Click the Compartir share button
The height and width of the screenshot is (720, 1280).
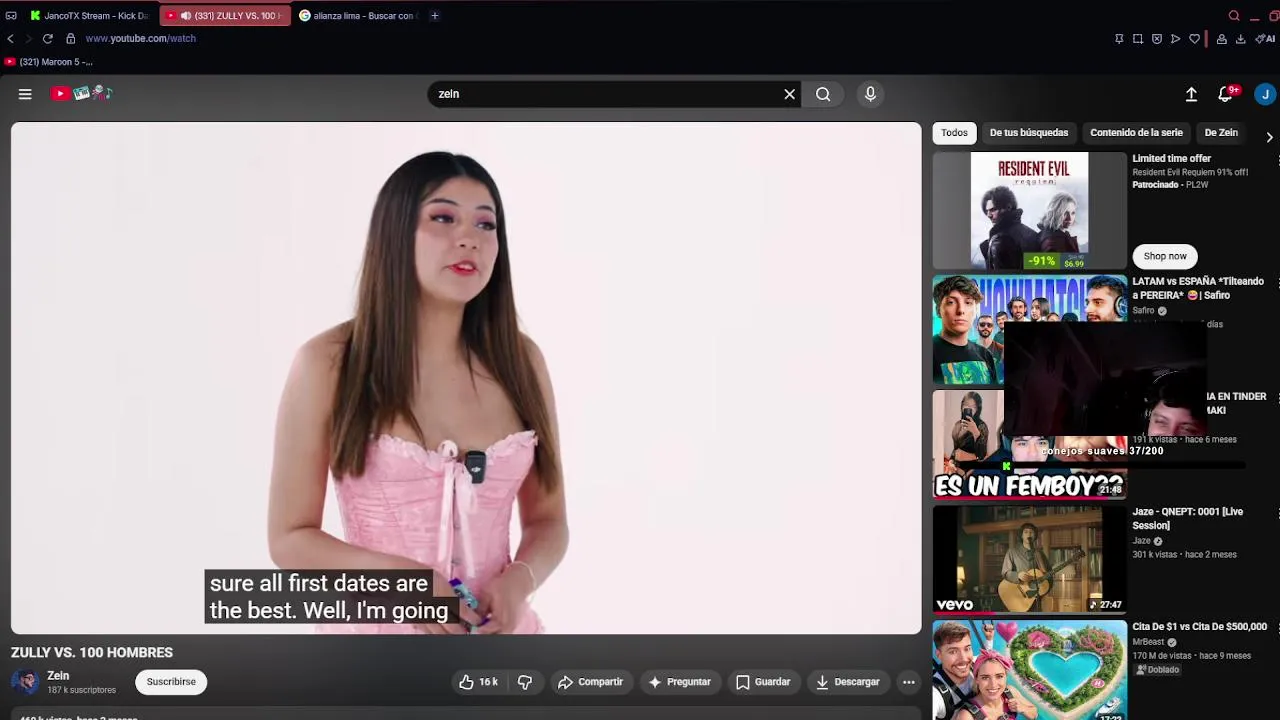[x=591, y=682]
